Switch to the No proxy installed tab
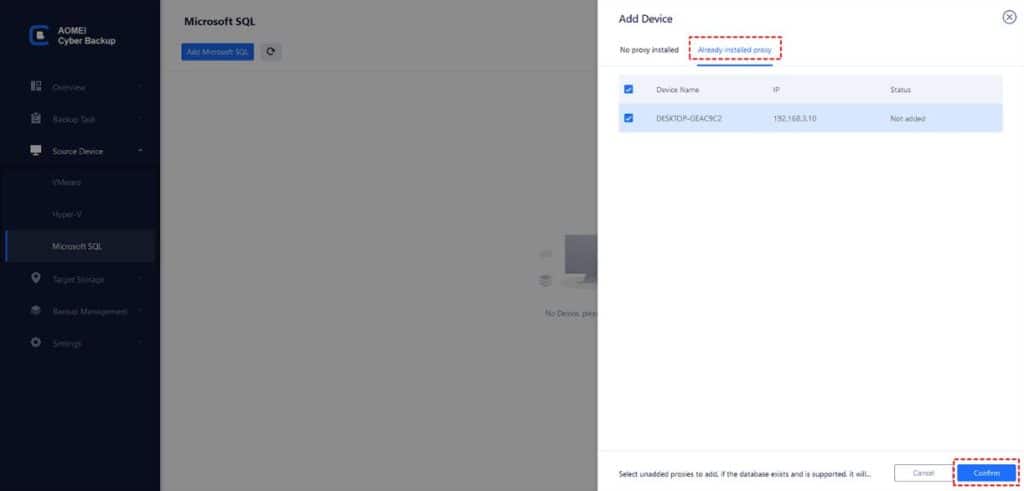The height and width of the screenshot is (491, 1024). point(649,50)
